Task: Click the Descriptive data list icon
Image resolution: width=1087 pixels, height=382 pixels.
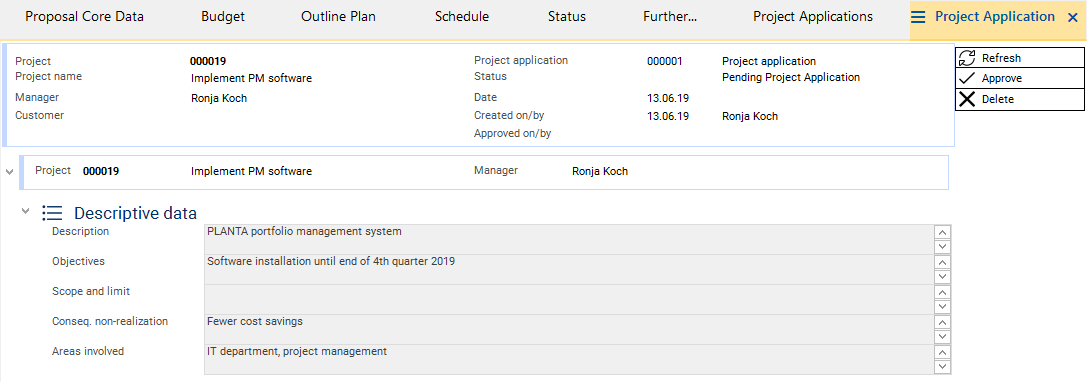Action: coord(52,213)
